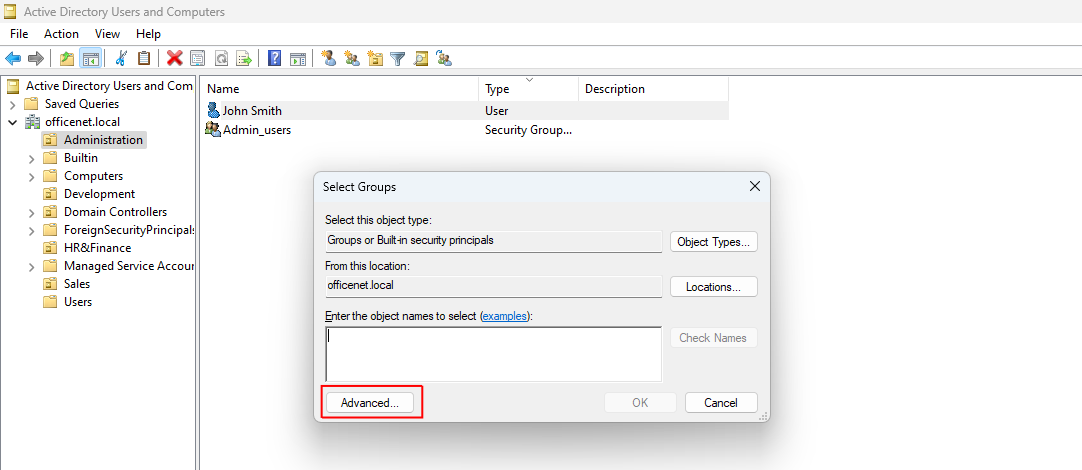Screen dimensions: 1082x470
Task: Click the Up one level folder icon
Action: 67,59
